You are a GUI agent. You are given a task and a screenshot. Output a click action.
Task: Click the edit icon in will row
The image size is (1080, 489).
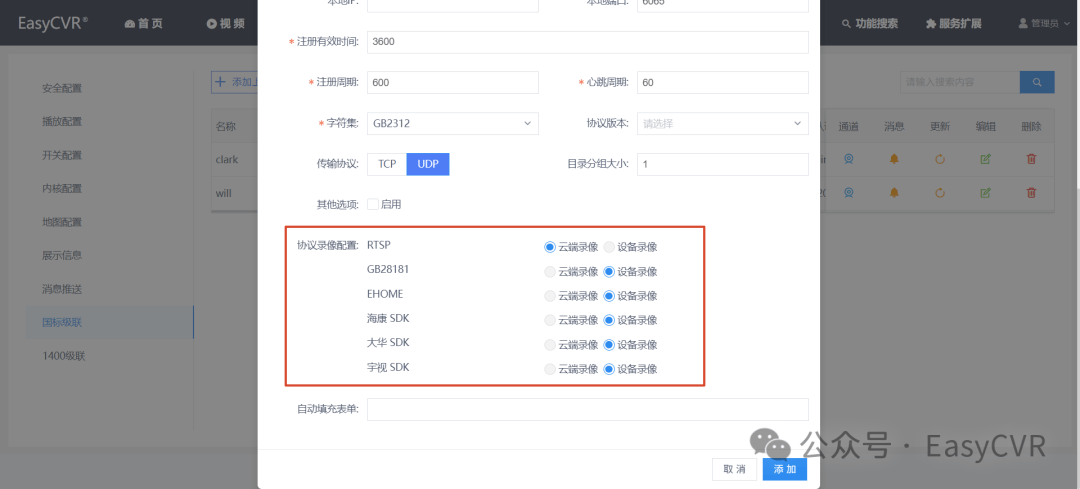pos(985,193)
